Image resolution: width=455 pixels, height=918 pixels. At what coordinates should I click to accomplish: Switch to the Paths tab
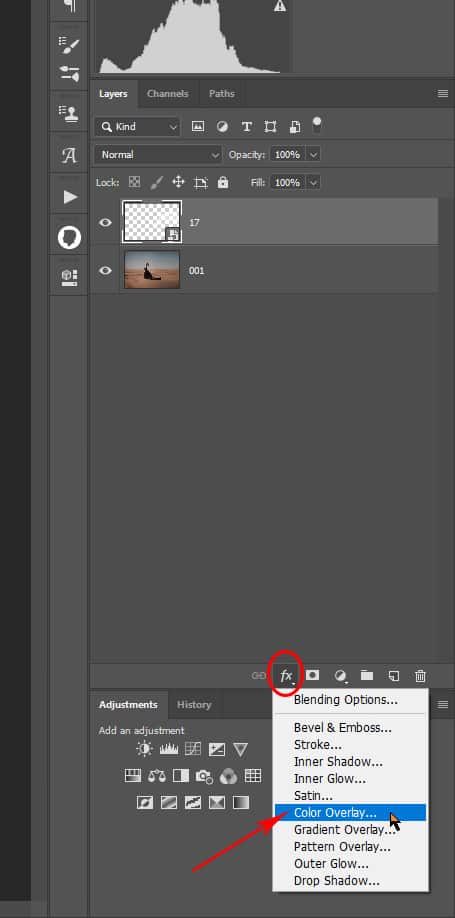pyautogui.click(x=221, y=94)
